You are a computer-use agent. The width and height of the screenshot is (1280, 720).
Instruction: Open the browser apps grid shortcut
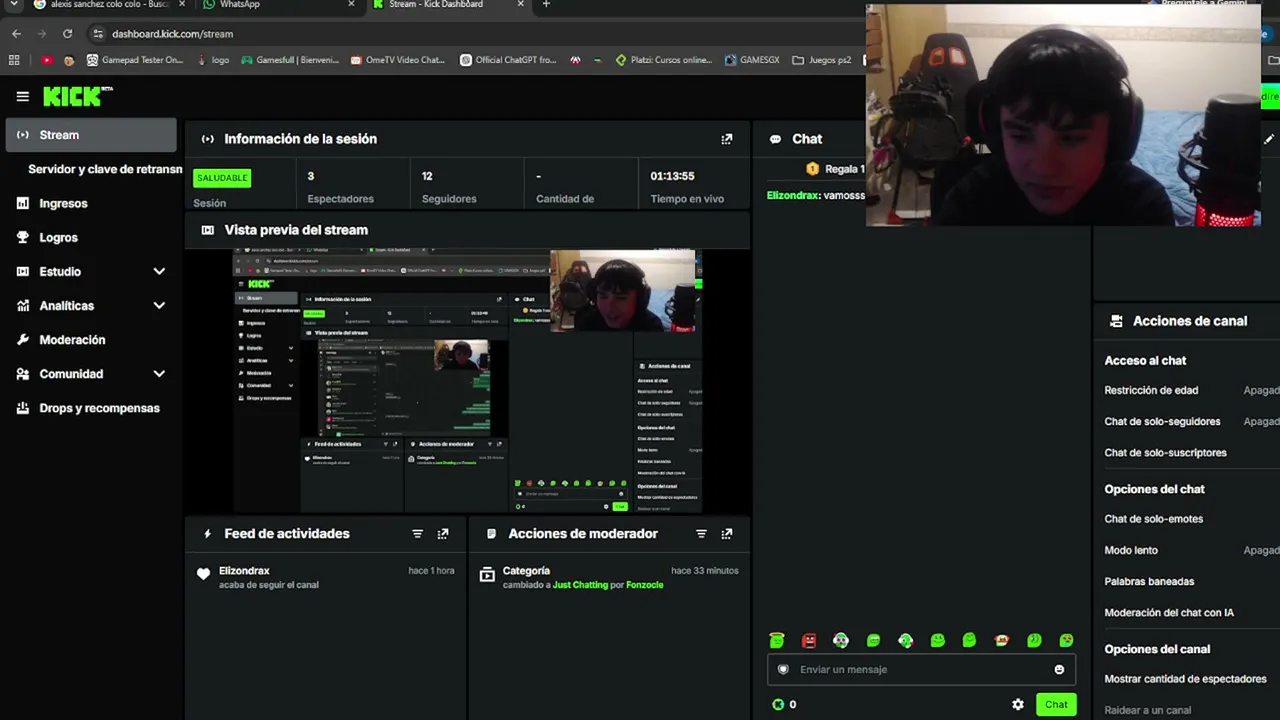click(x=14, y=60)
